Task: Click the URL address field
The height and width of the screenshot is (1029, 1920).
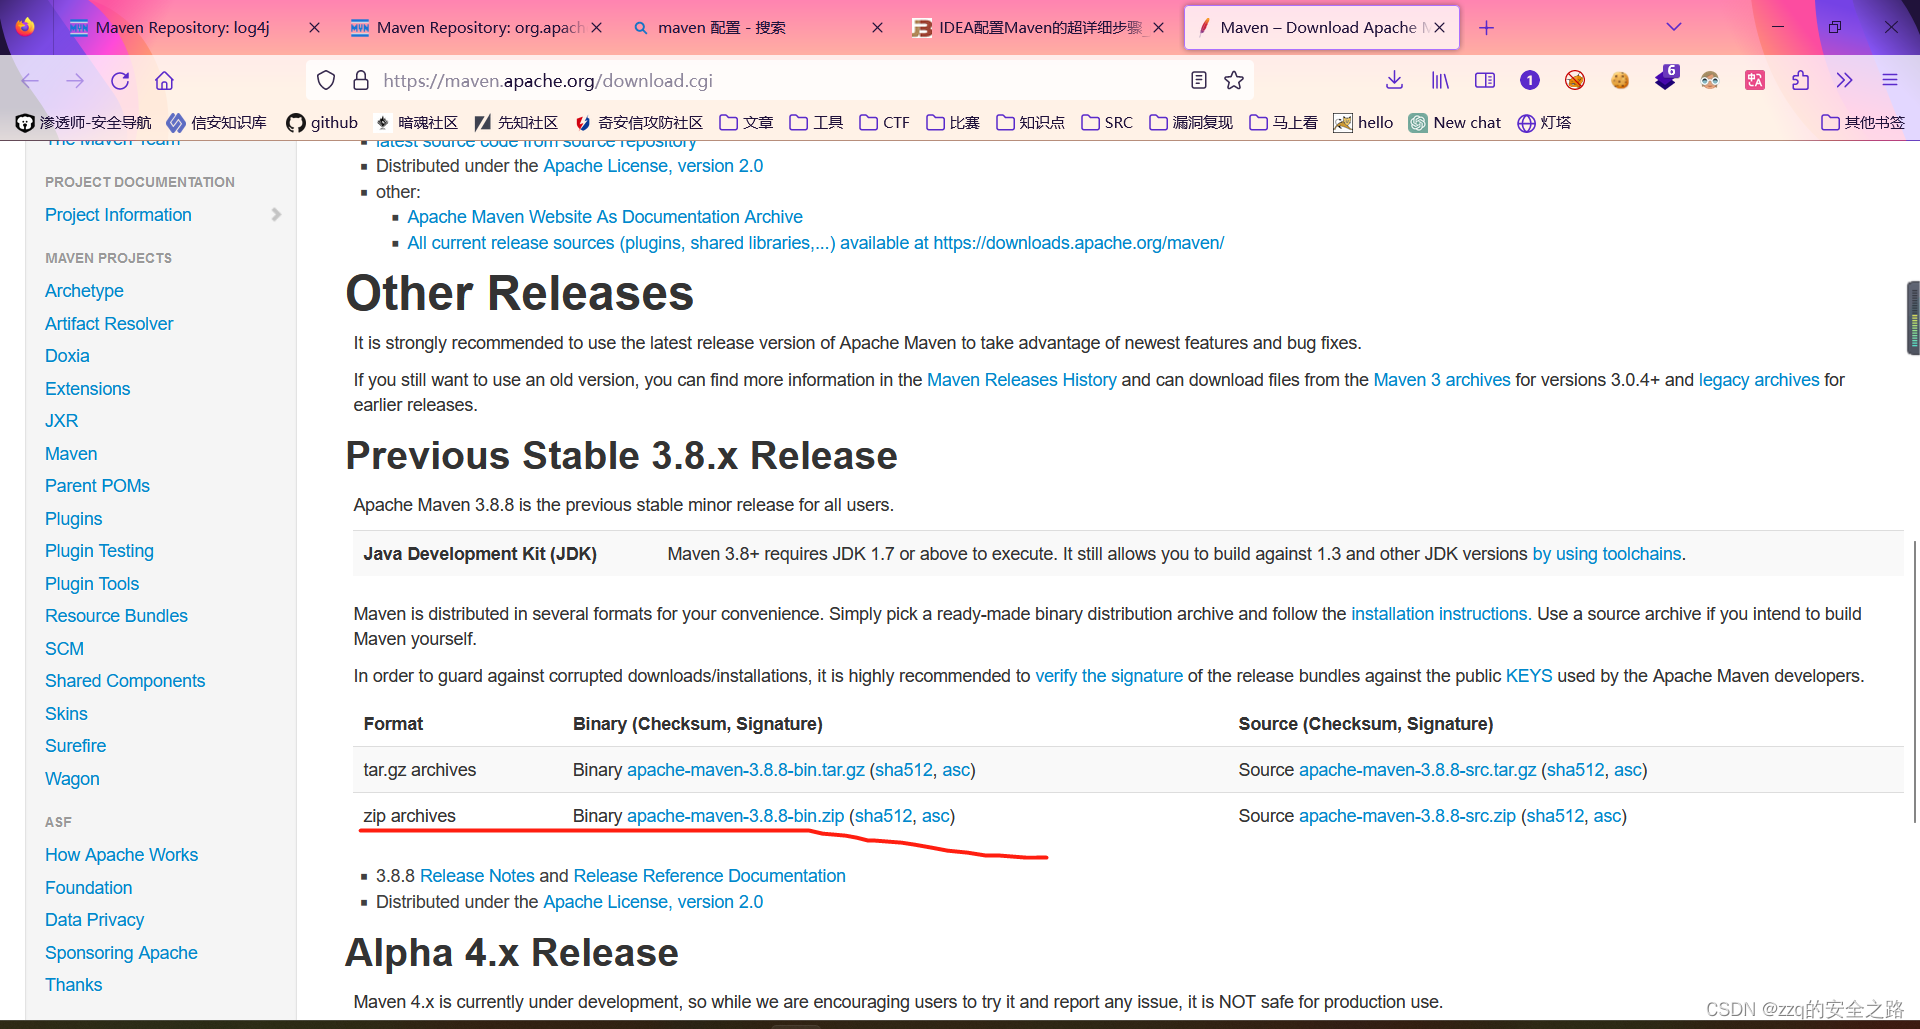Action: [x=780, y=81]
